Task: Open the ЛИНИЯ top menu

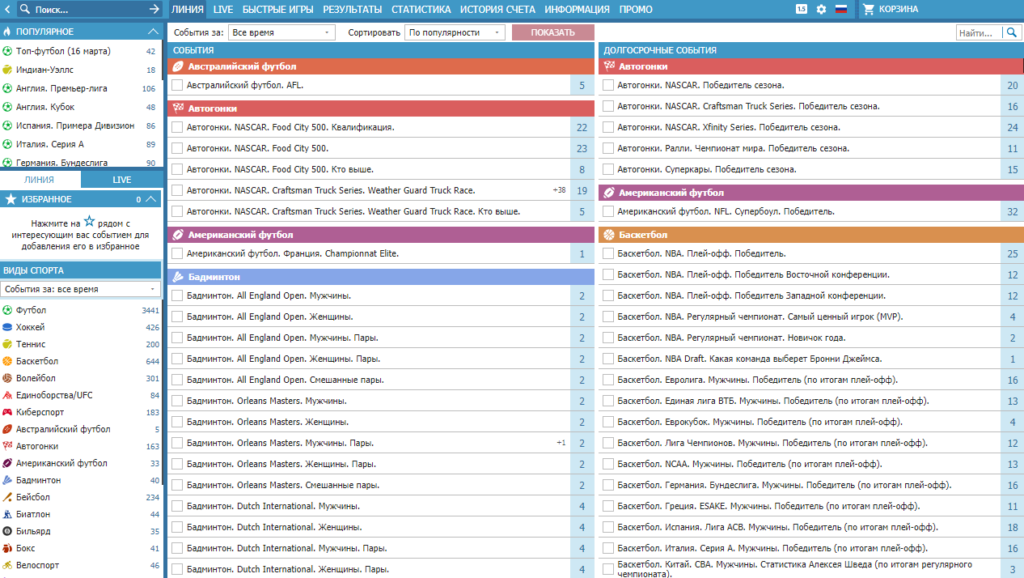Action: (x=187, y=9)
